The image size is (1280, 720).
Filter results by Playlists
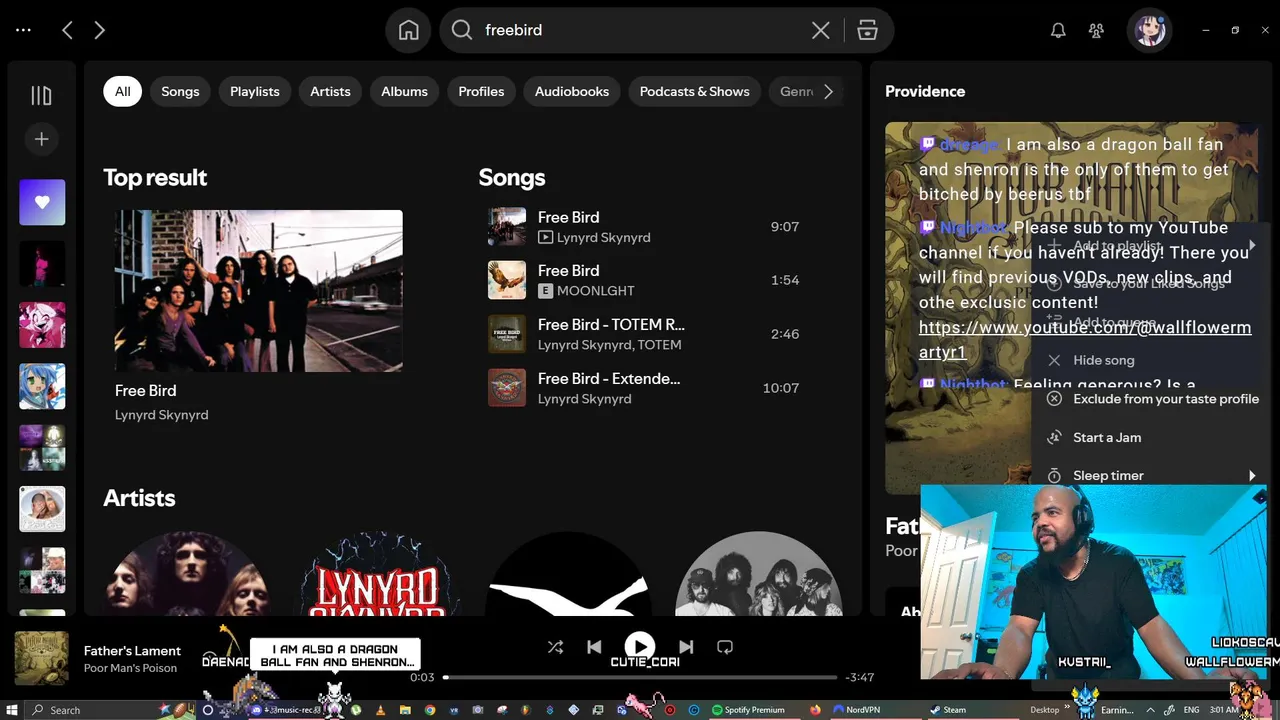[x=255, y=91]
